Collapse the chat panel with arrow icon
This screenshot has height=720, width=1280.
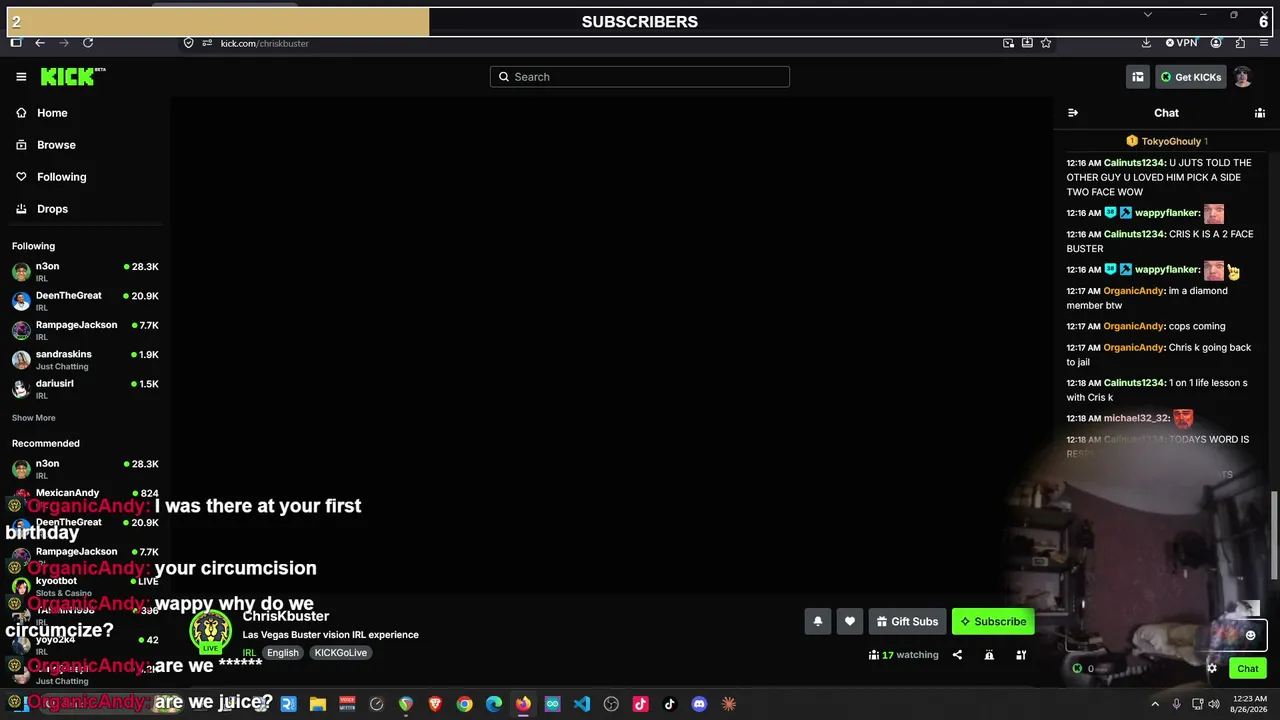1073,113
